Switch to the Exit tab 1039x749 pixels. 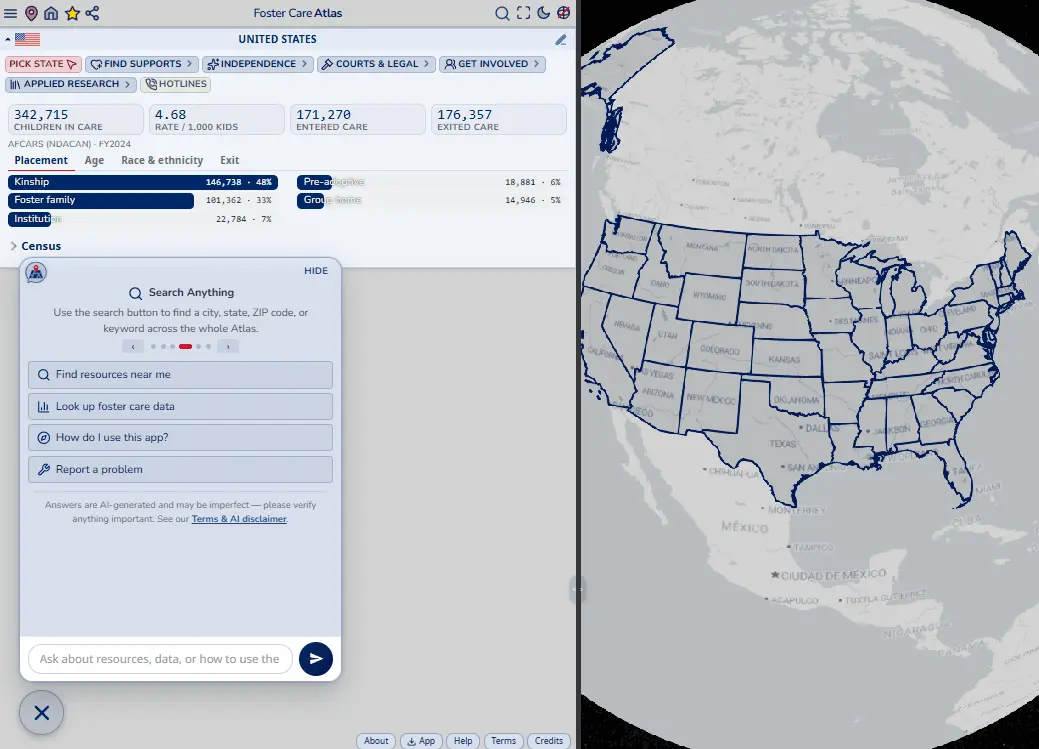coord(229,160)
